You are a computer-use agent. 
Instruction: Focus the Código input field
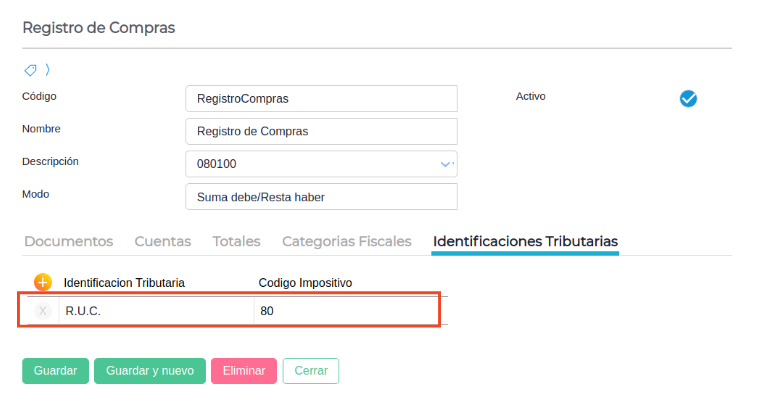tap(321, 99)
